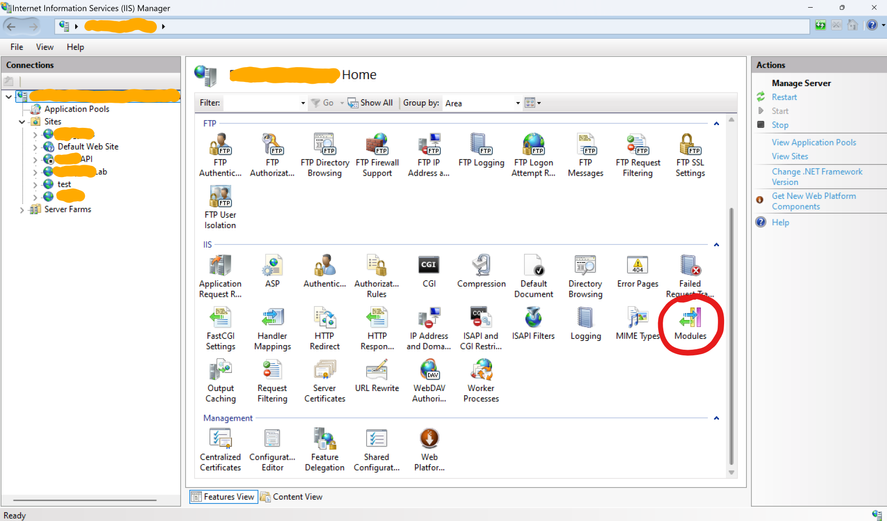
Task: Open the Filter combo box dropdown
Action: 303,103
